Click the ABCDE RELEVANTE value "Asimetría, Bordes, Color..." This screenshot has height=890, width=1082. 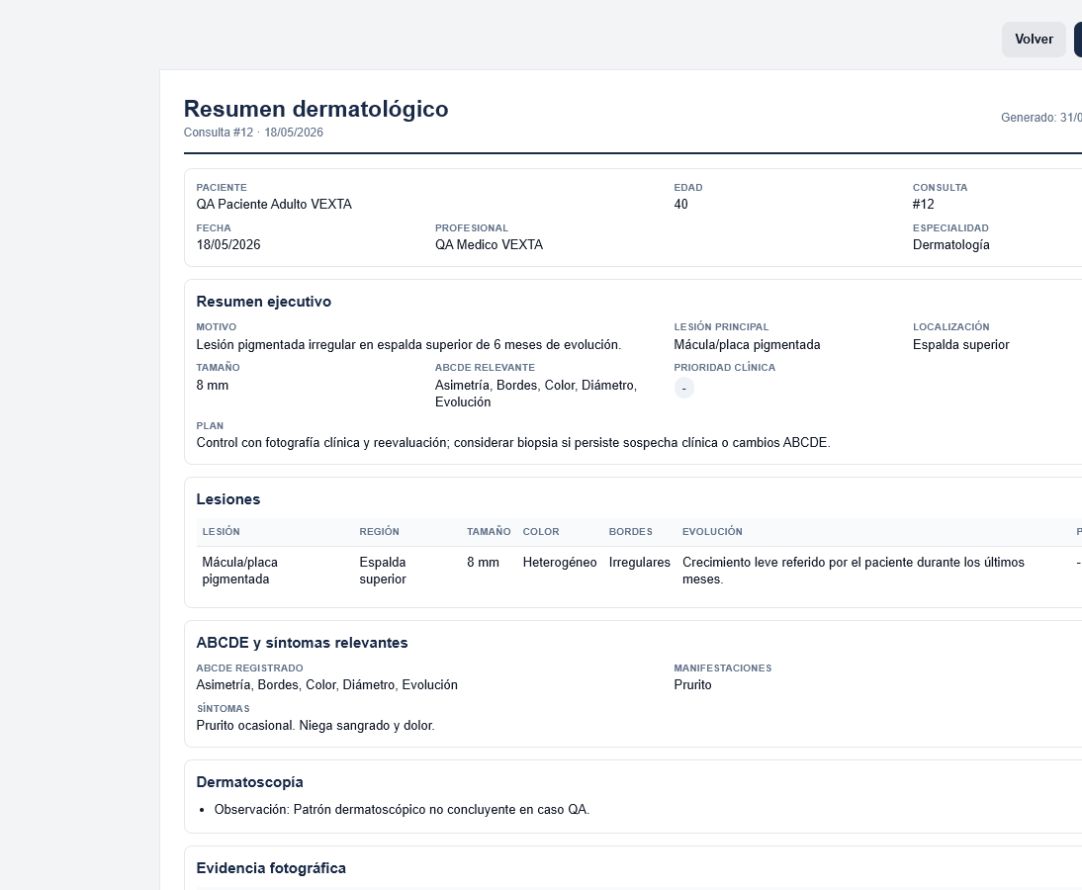coord(535,394)
